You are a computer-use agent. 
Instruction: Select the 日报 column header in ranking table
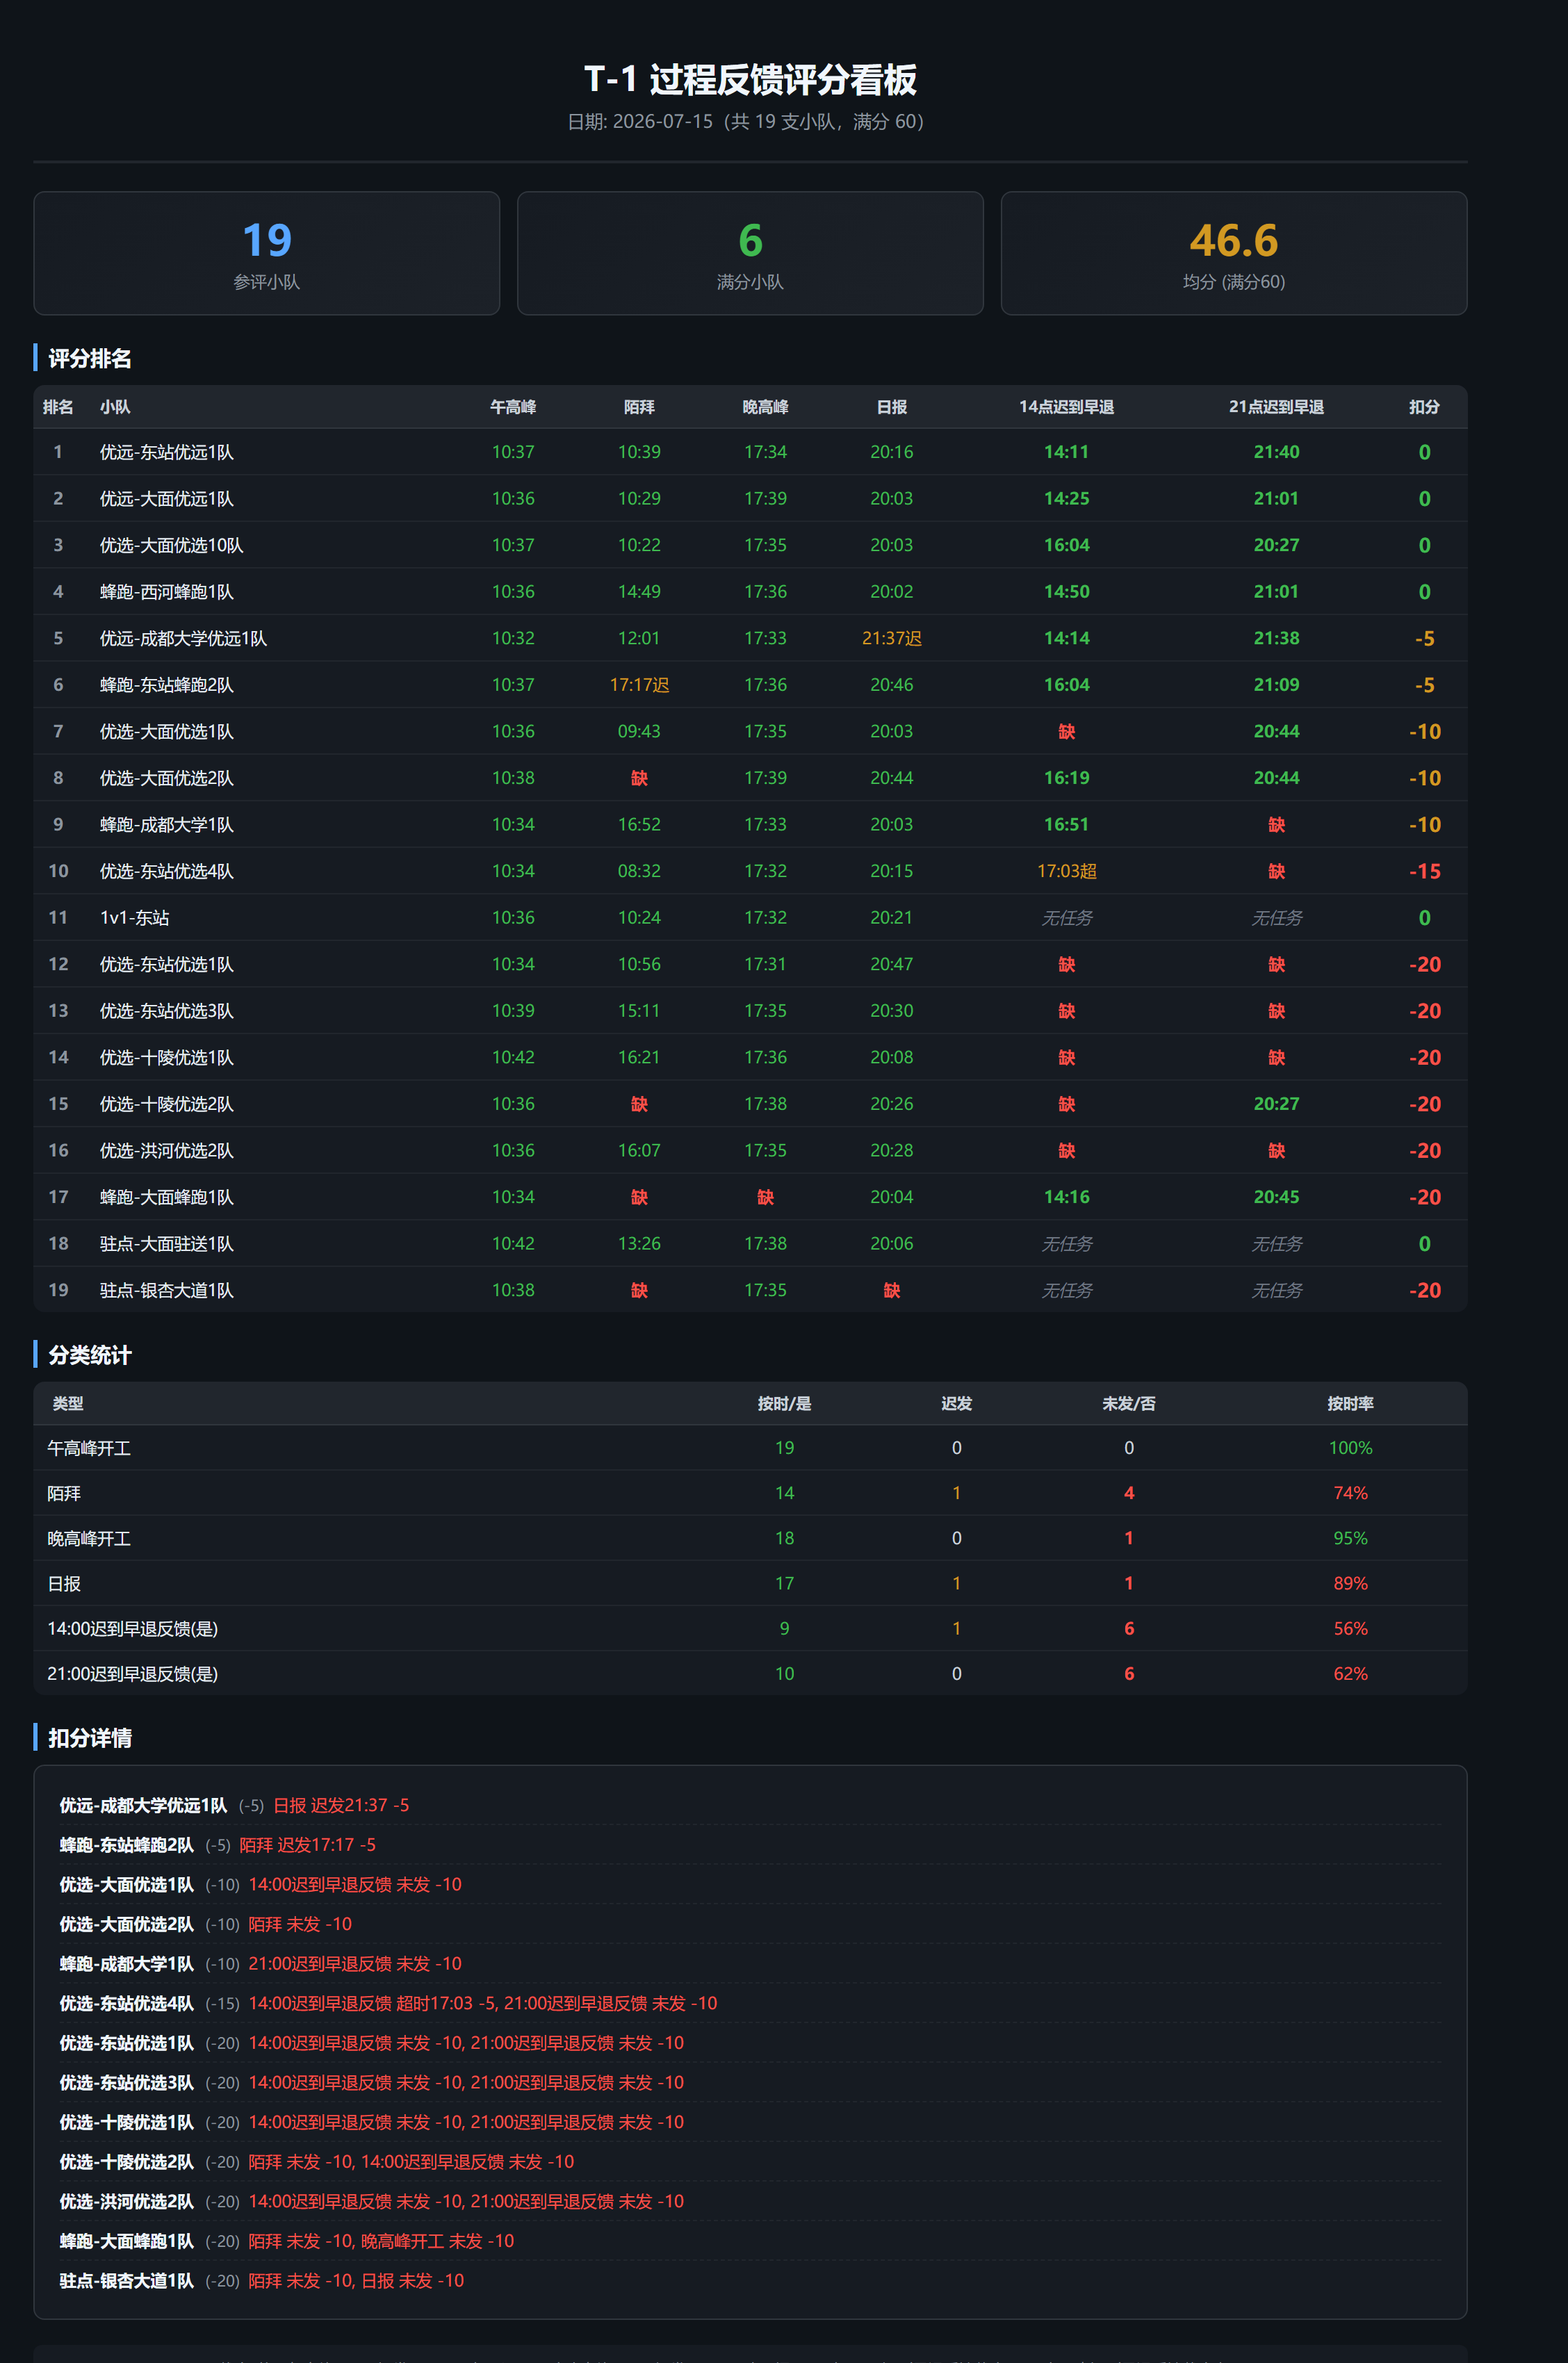click(891, 407)
